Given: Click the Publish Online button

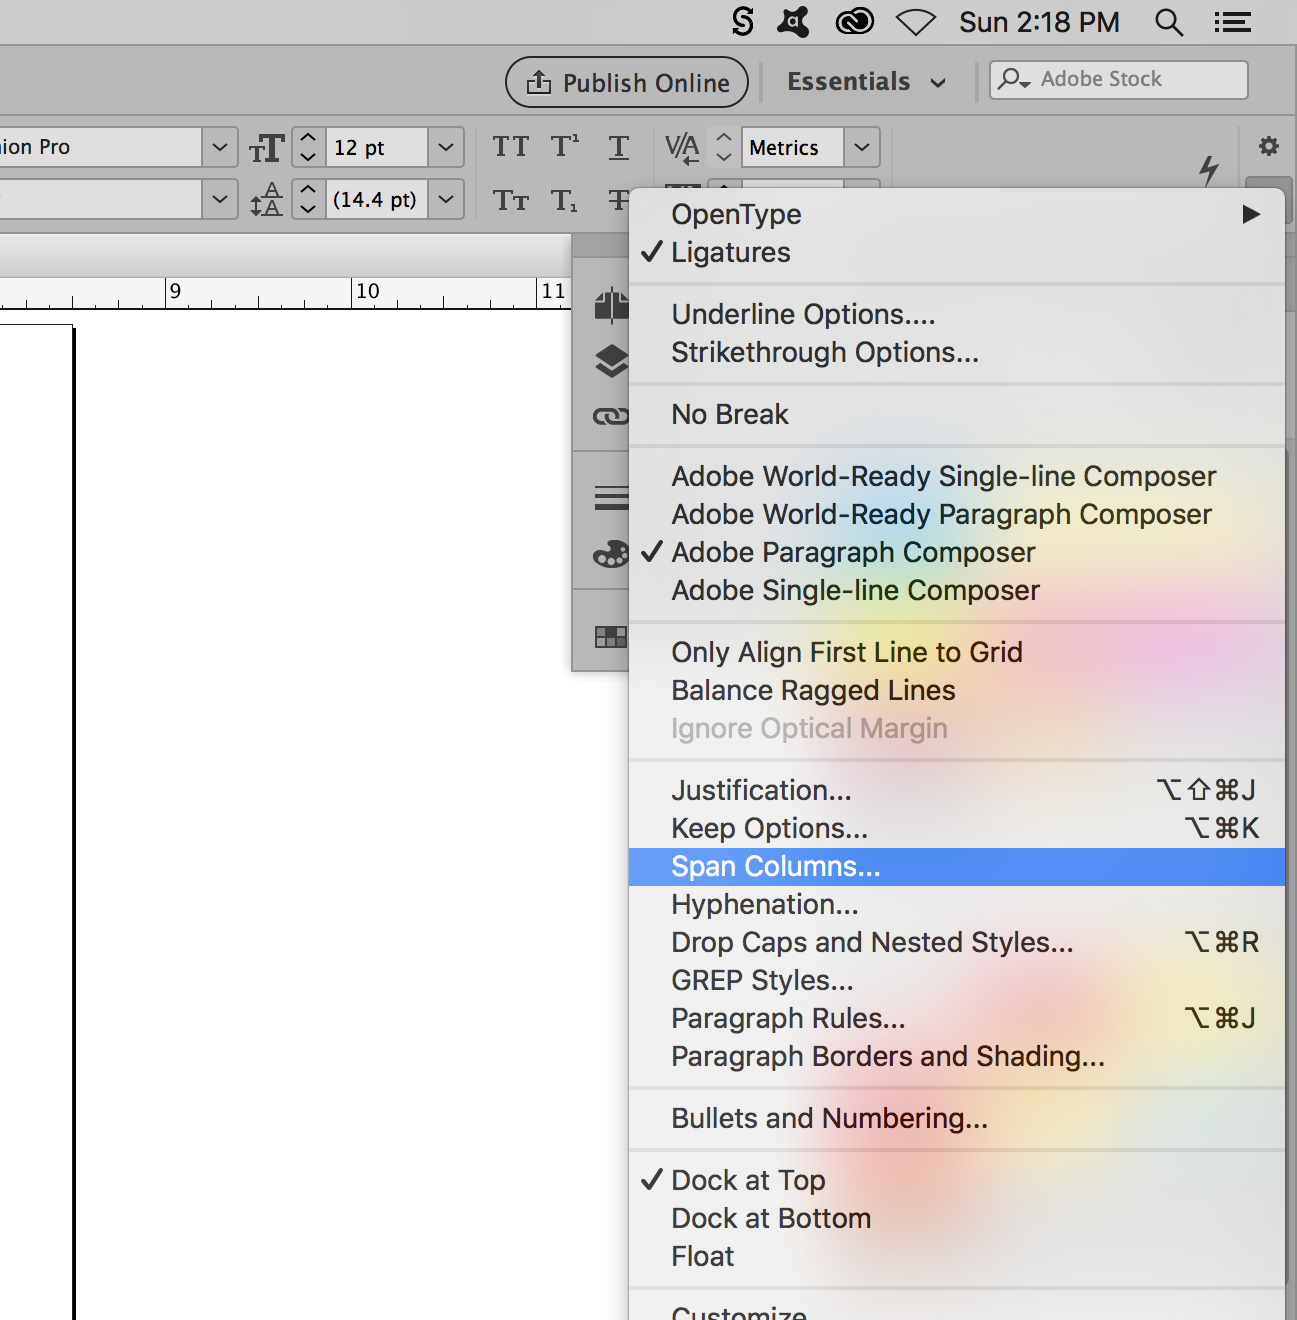Looking at the screenshot, I should [627, 82].
